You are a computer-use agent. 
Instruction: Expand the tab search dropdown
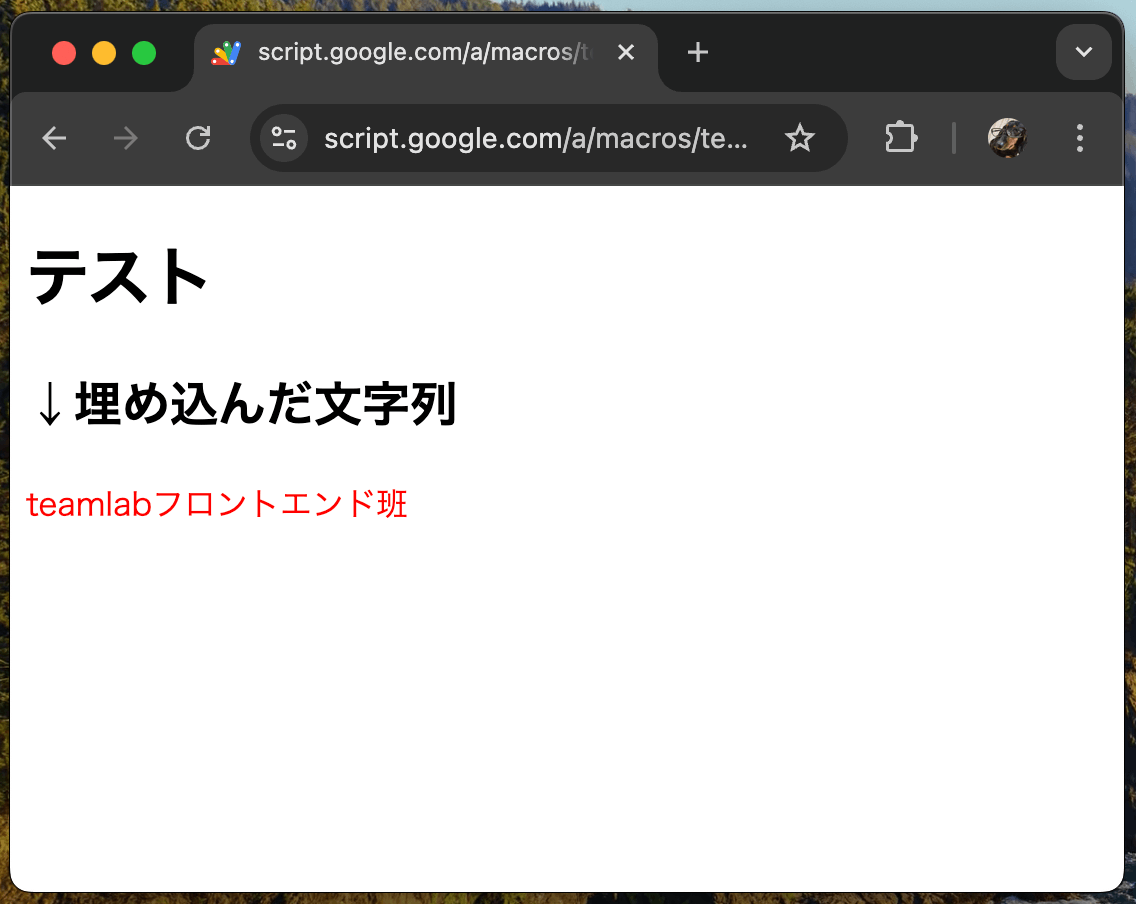pos(1084,52)
